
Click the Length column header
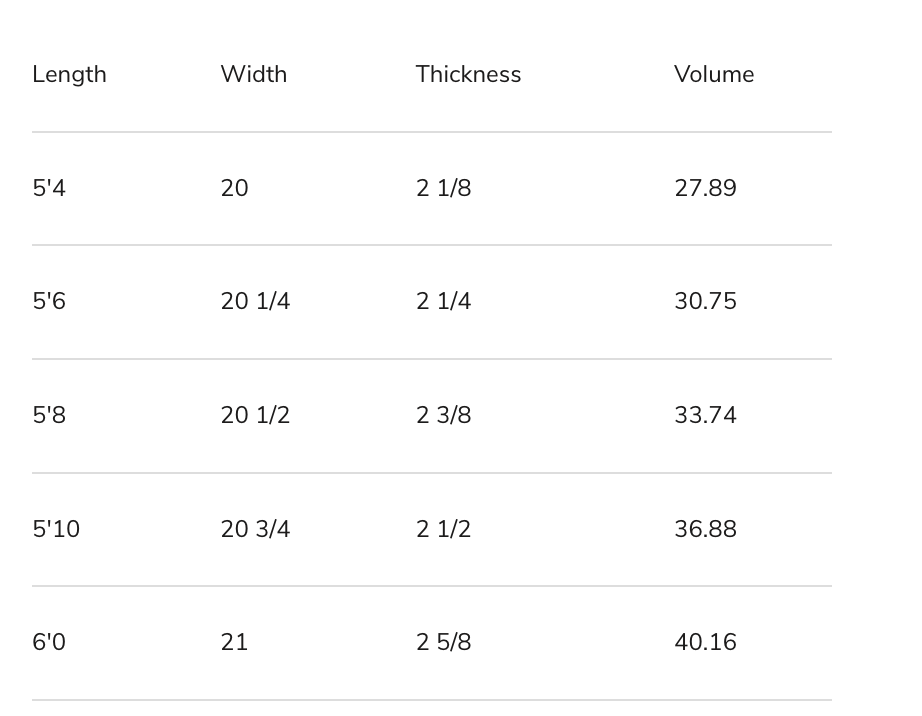[x=69, y=75]
